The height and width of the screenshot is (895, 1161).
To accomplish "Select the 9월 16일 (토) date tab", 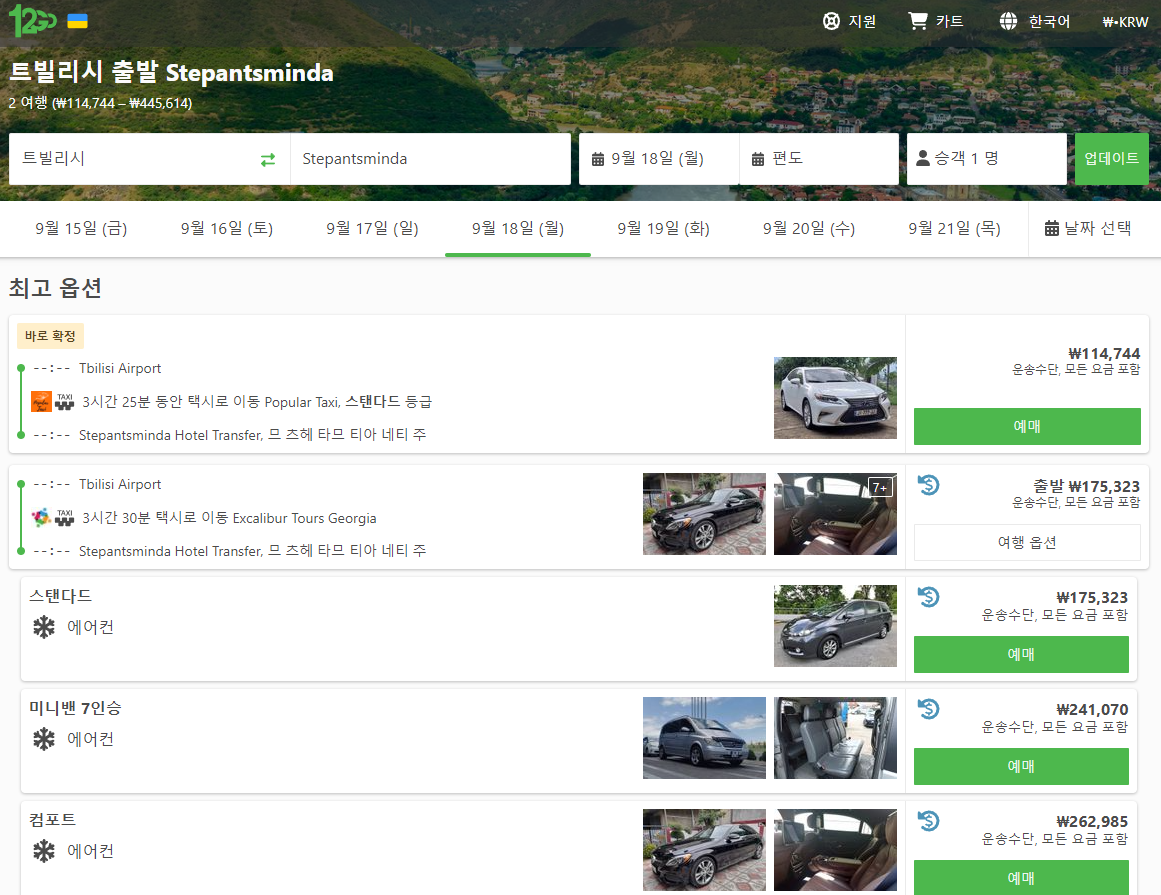I will [227, 229].
